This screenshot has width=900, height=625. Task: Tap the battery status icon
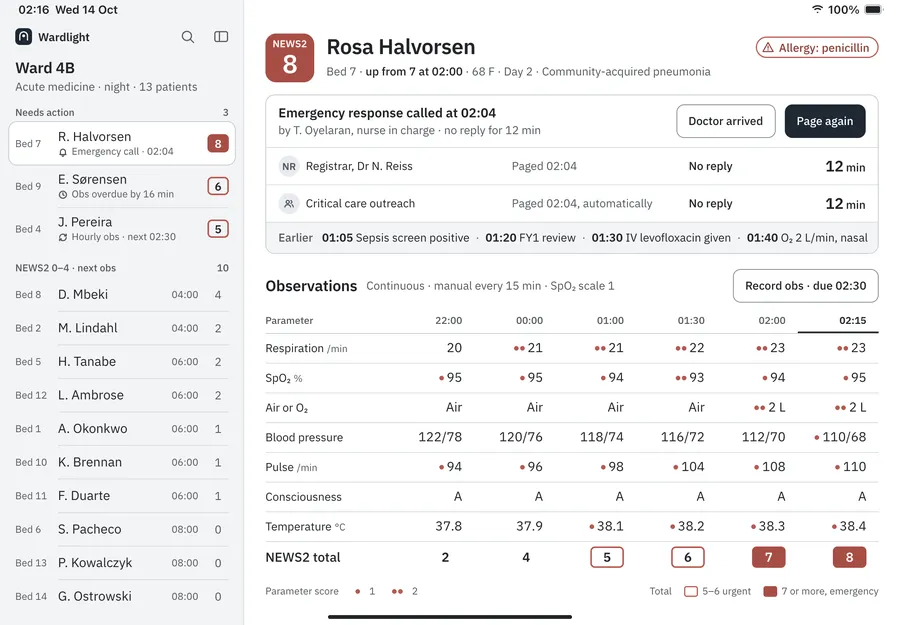coord(874,9)
